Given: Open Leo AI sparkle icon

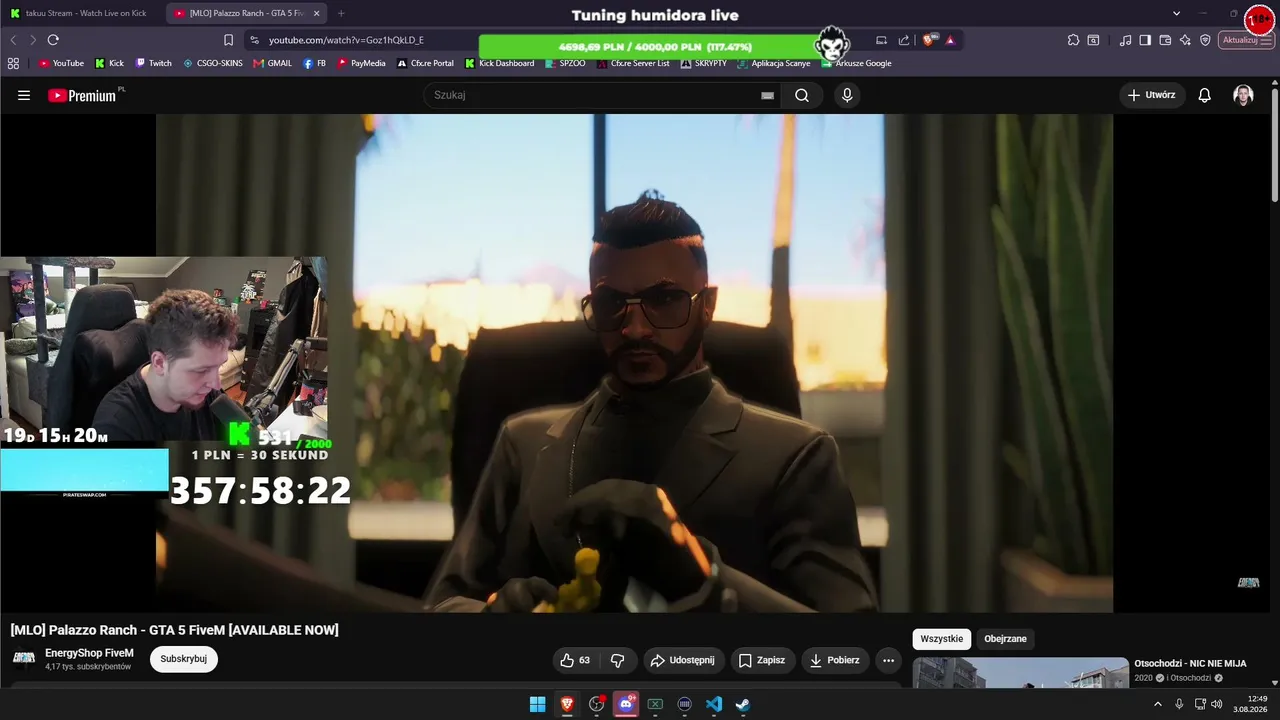Looking at the screenshot, I should pyautogui.click(x=1185, y=40).
